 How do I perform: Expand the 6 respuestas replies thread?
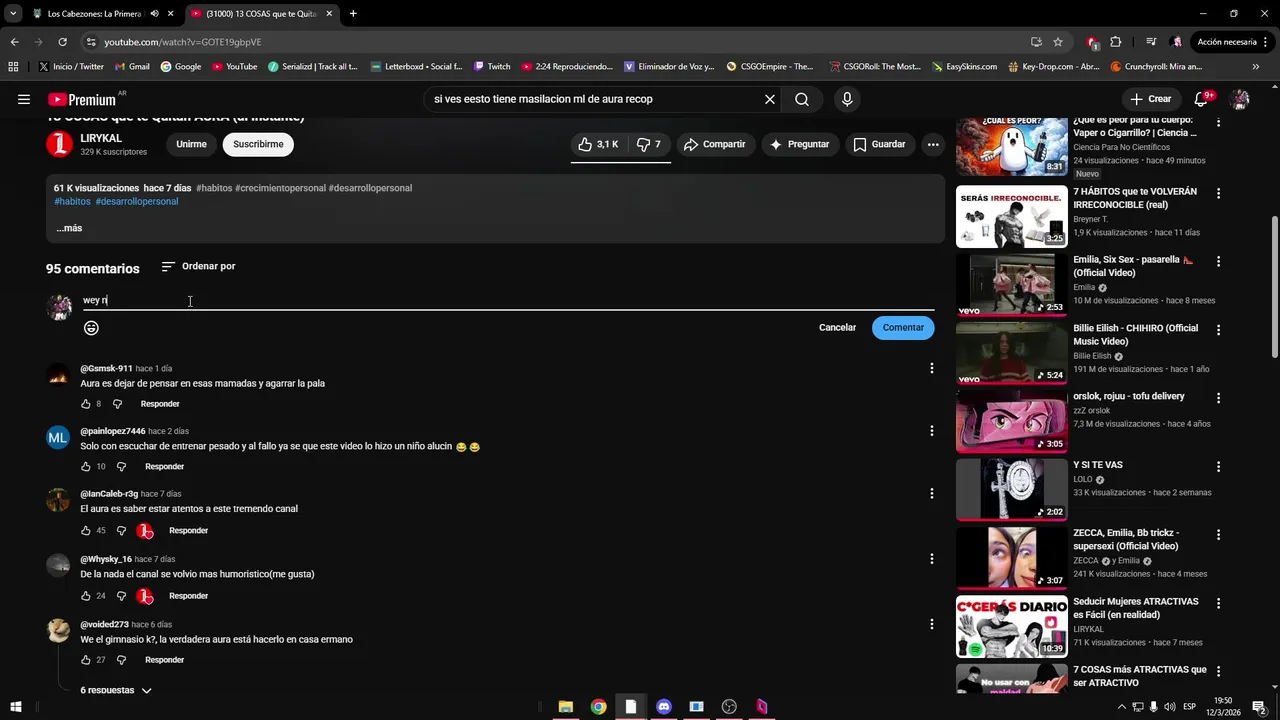click(116, 690)
